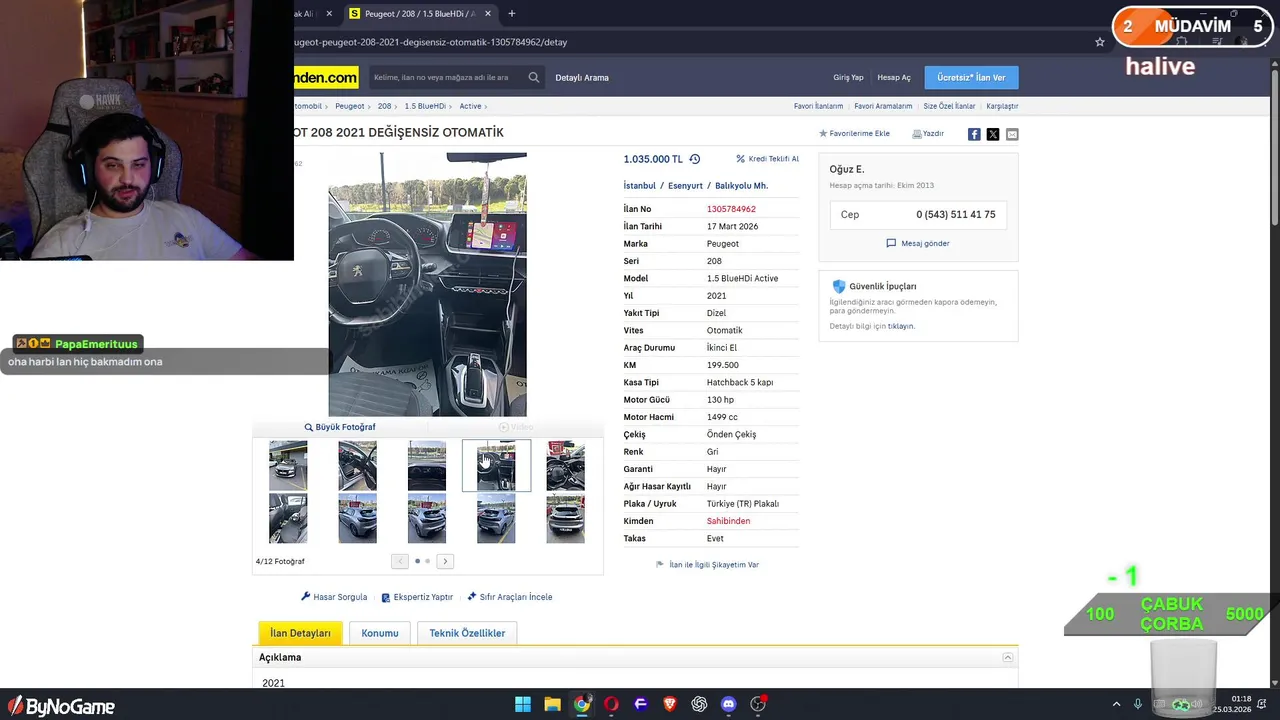
Task: Click the search magnifier icon in the site header
Action: (x=534, y=77)
